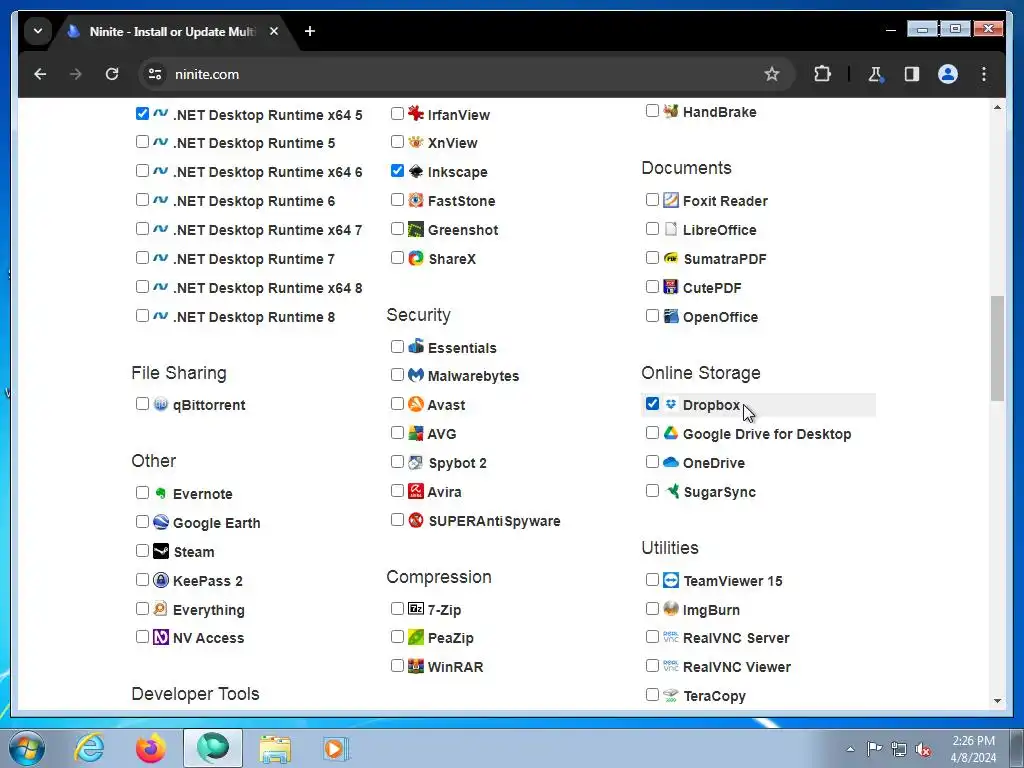Bookmark this page with star icon
Image resolution: width=1024 pixels, height=768 pixels.
[772, 74]
